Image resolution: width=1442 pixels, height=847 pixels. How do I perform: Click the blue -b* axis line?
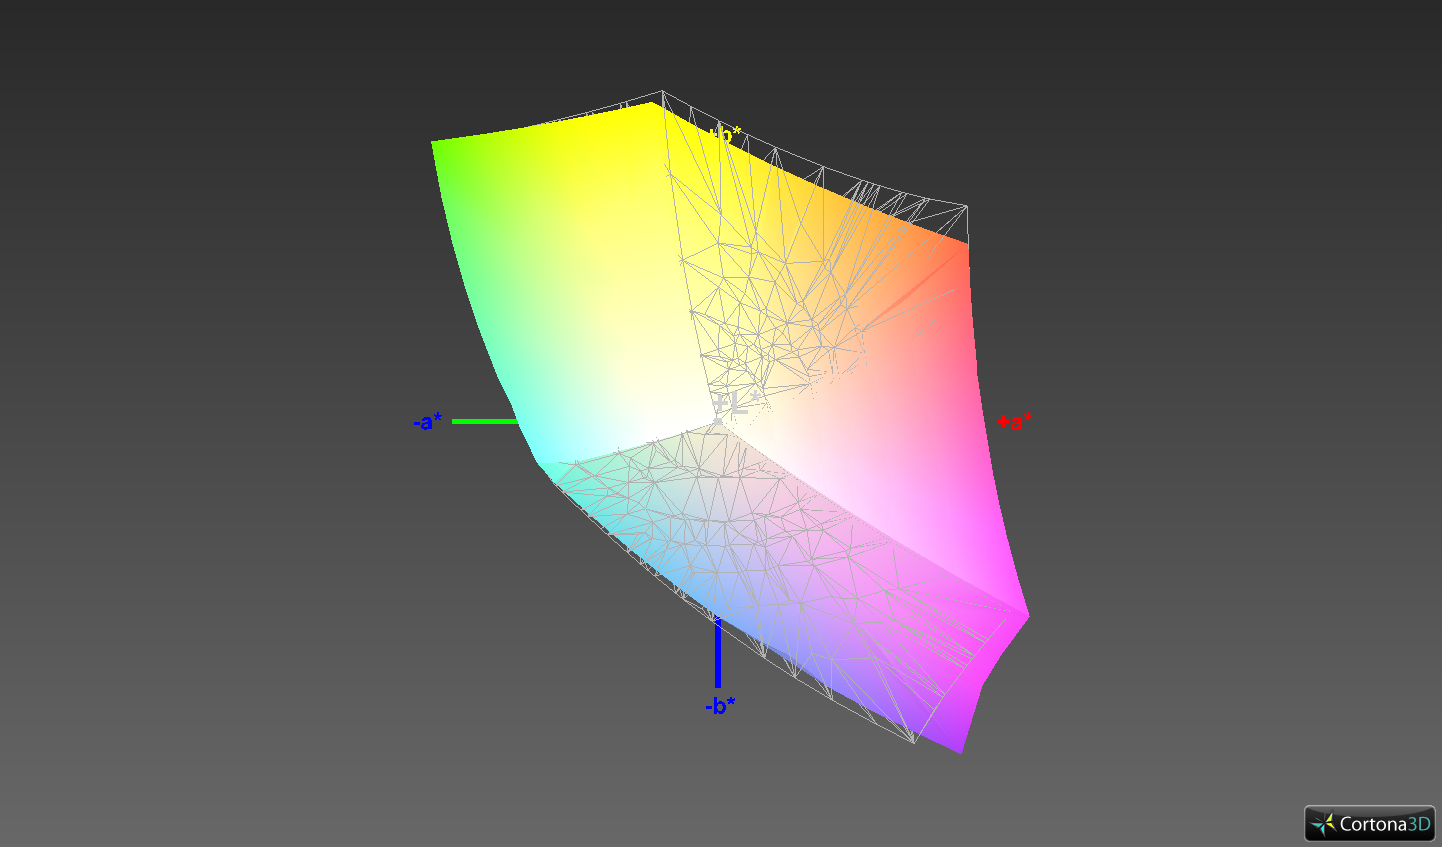(718, 655)
